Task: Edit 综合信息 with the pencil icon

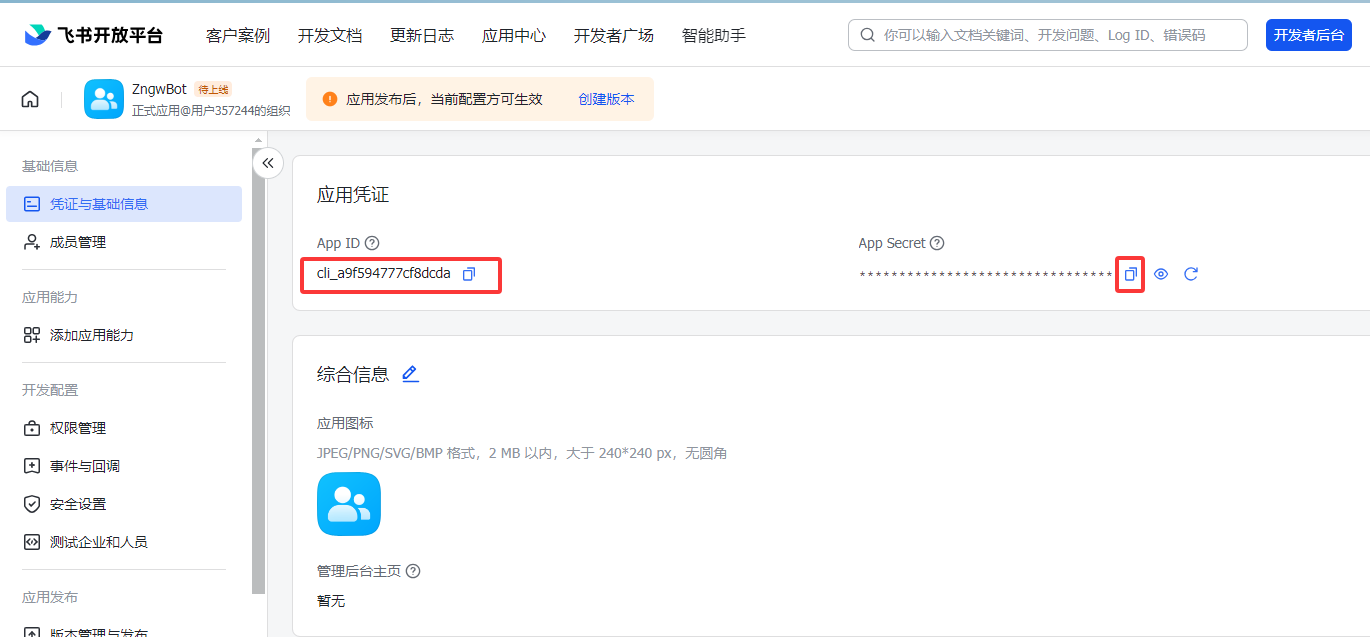Action: (410, 374)
